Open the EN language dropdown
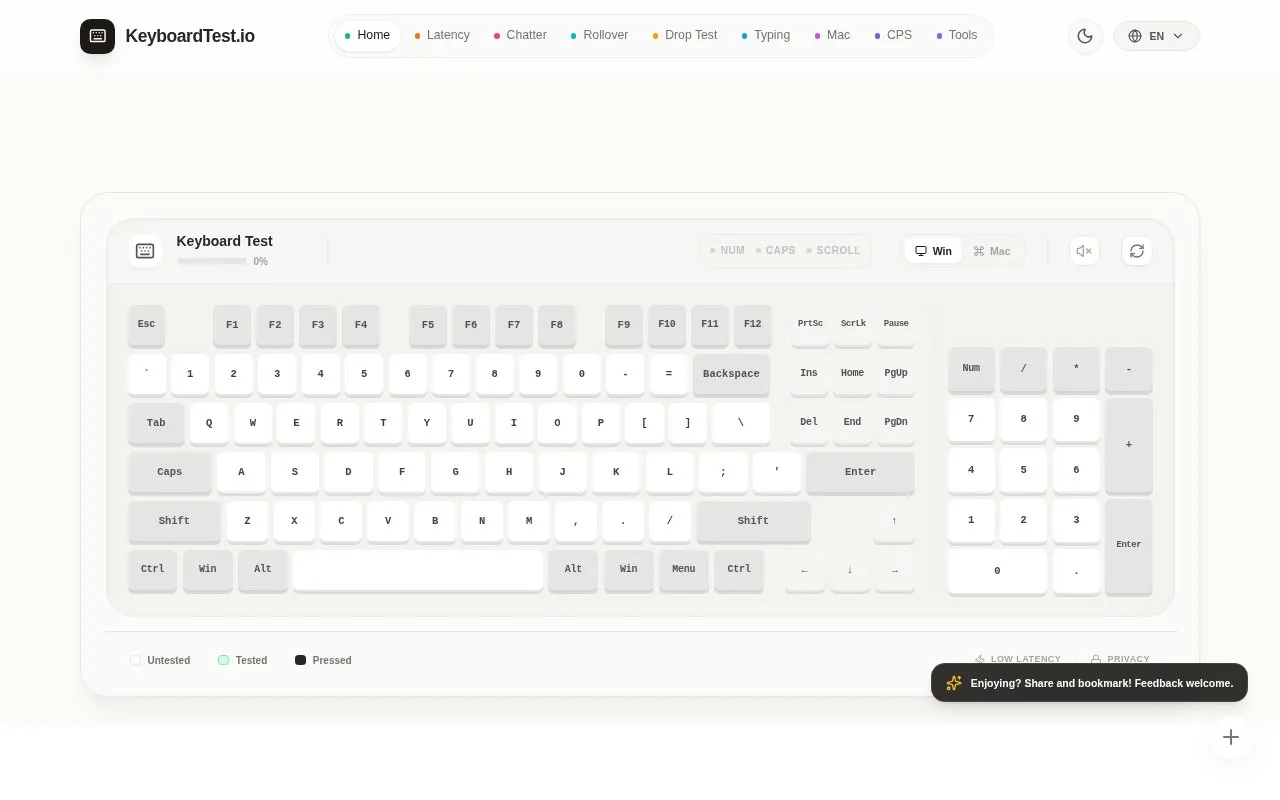1280x800 pixels. coord(1156,36)
